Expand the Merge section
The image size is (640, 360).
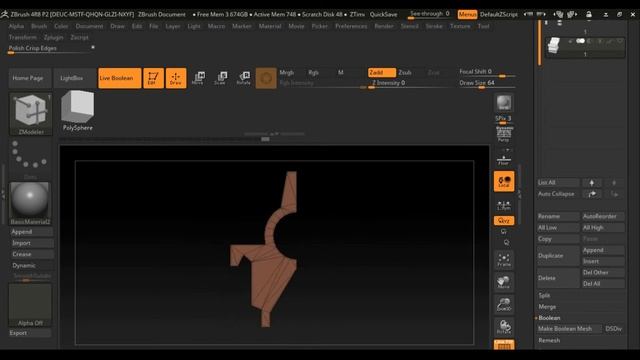[x=547, y=307]
